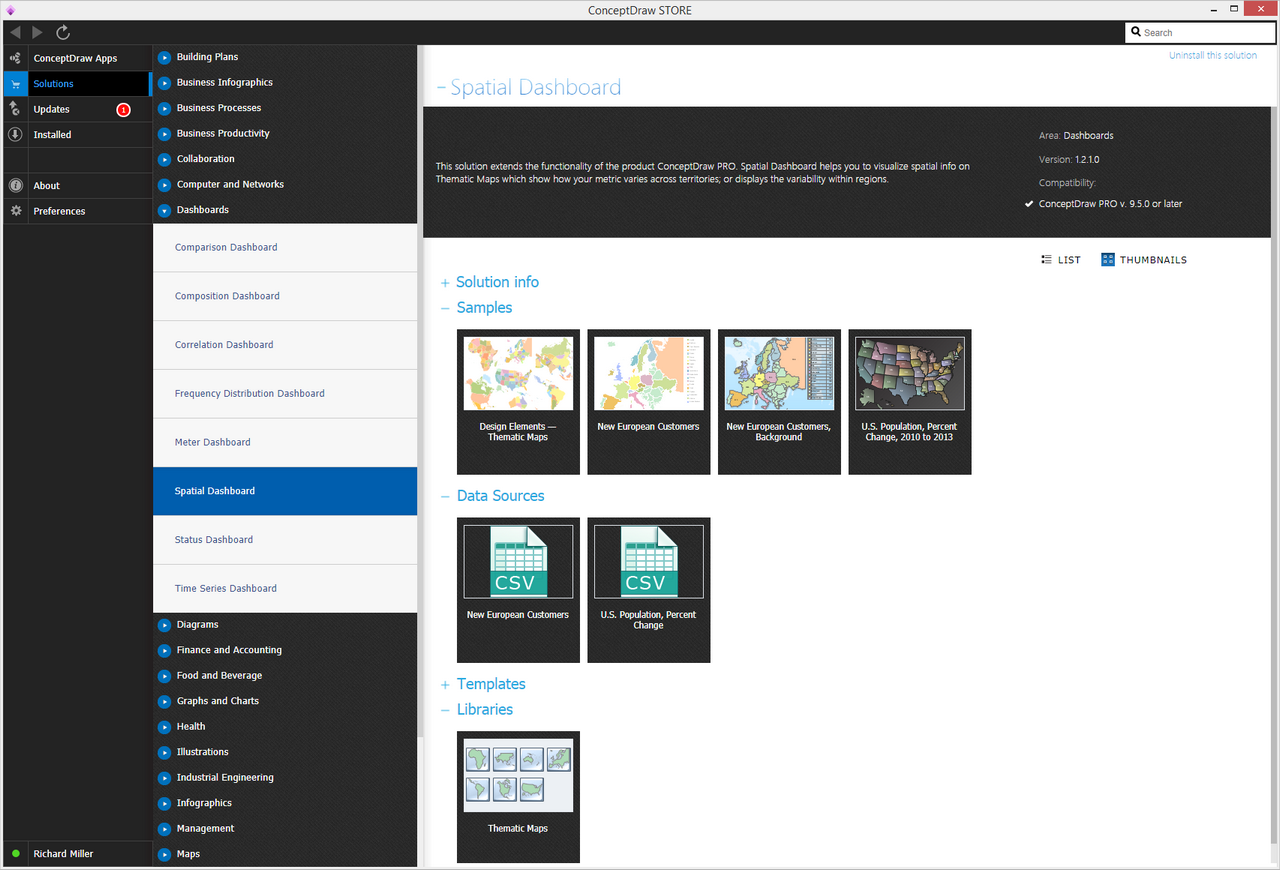Click the About info icon
This screenshot has height=870, width=1280.
pos(15,185)
